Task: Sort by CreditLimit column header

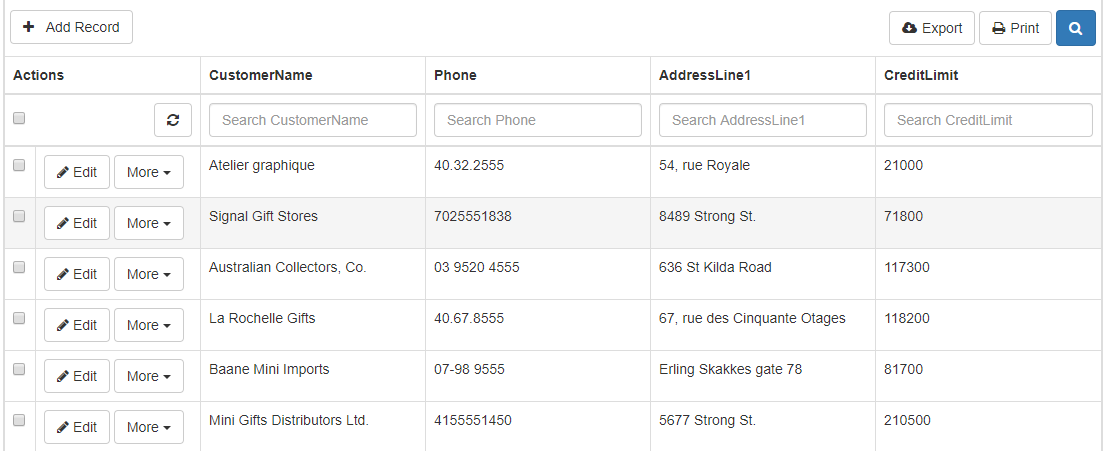Action: (x=921, y=75)
